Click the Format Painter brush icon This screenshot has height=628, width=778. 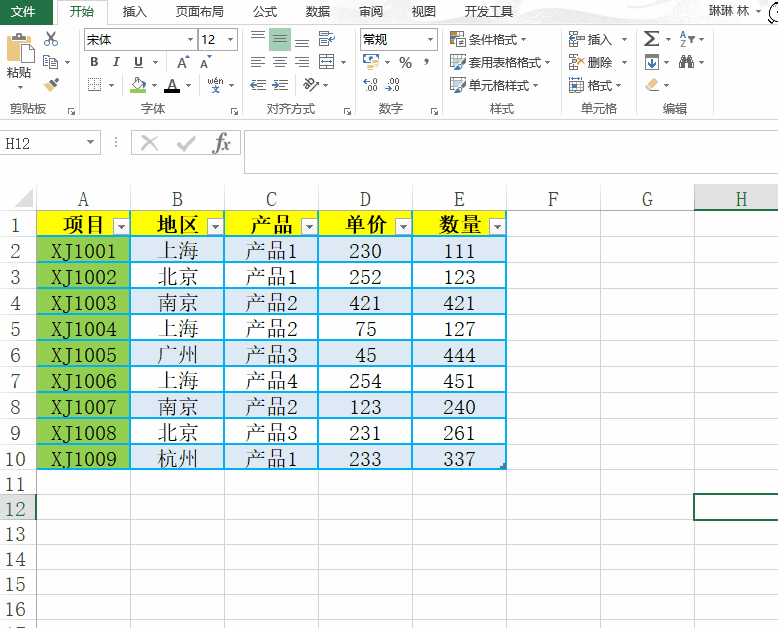(51, 85)
